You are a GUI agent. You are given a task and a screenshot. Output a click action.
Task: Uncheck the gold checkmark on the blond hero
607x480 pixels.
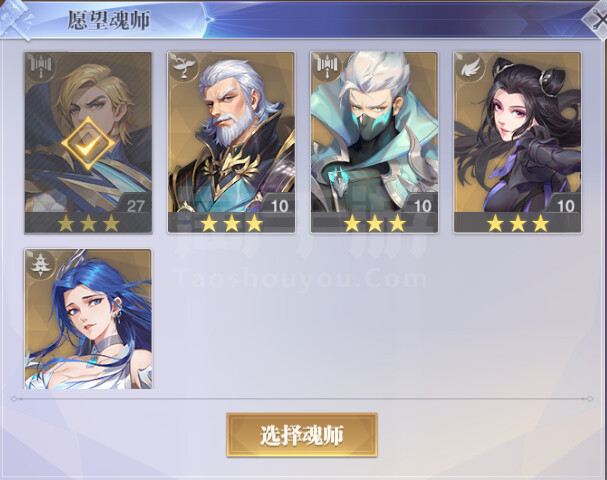88,144
